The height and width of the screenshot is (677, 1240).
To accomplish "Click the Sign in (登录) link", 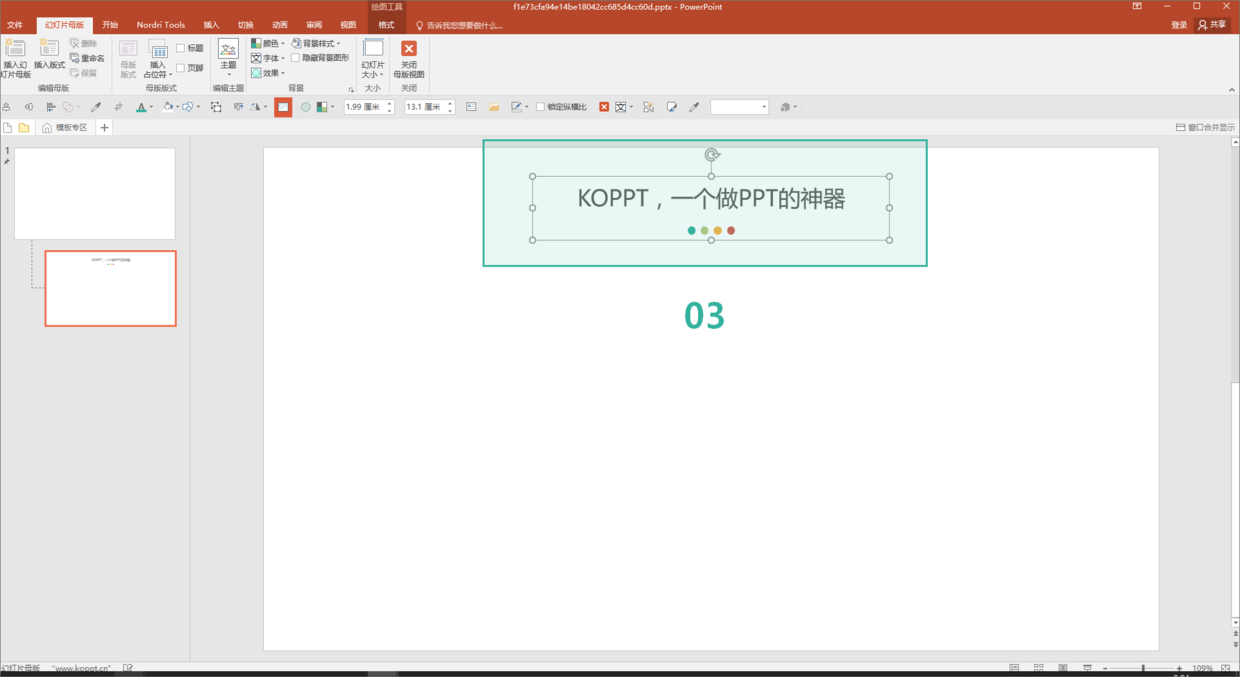I will pyautogui.click(x=1179, y=25).
